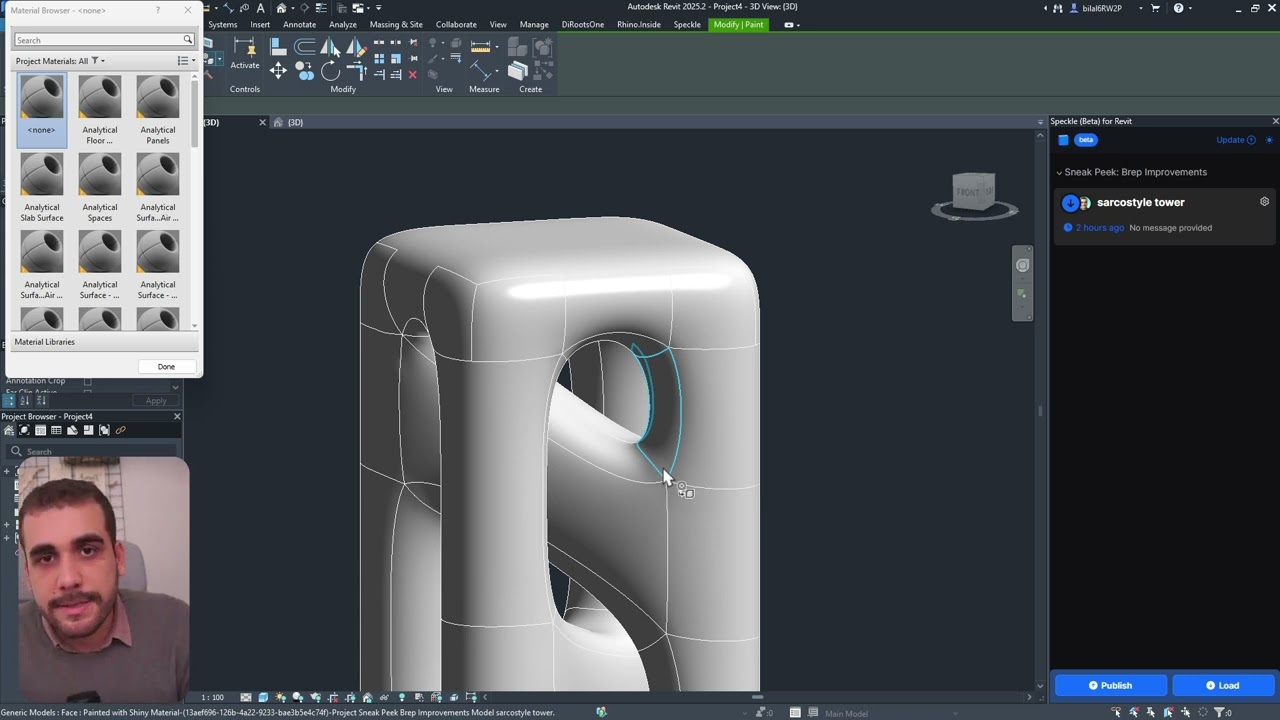Expand the Material Libraries section

click(104, 342)
